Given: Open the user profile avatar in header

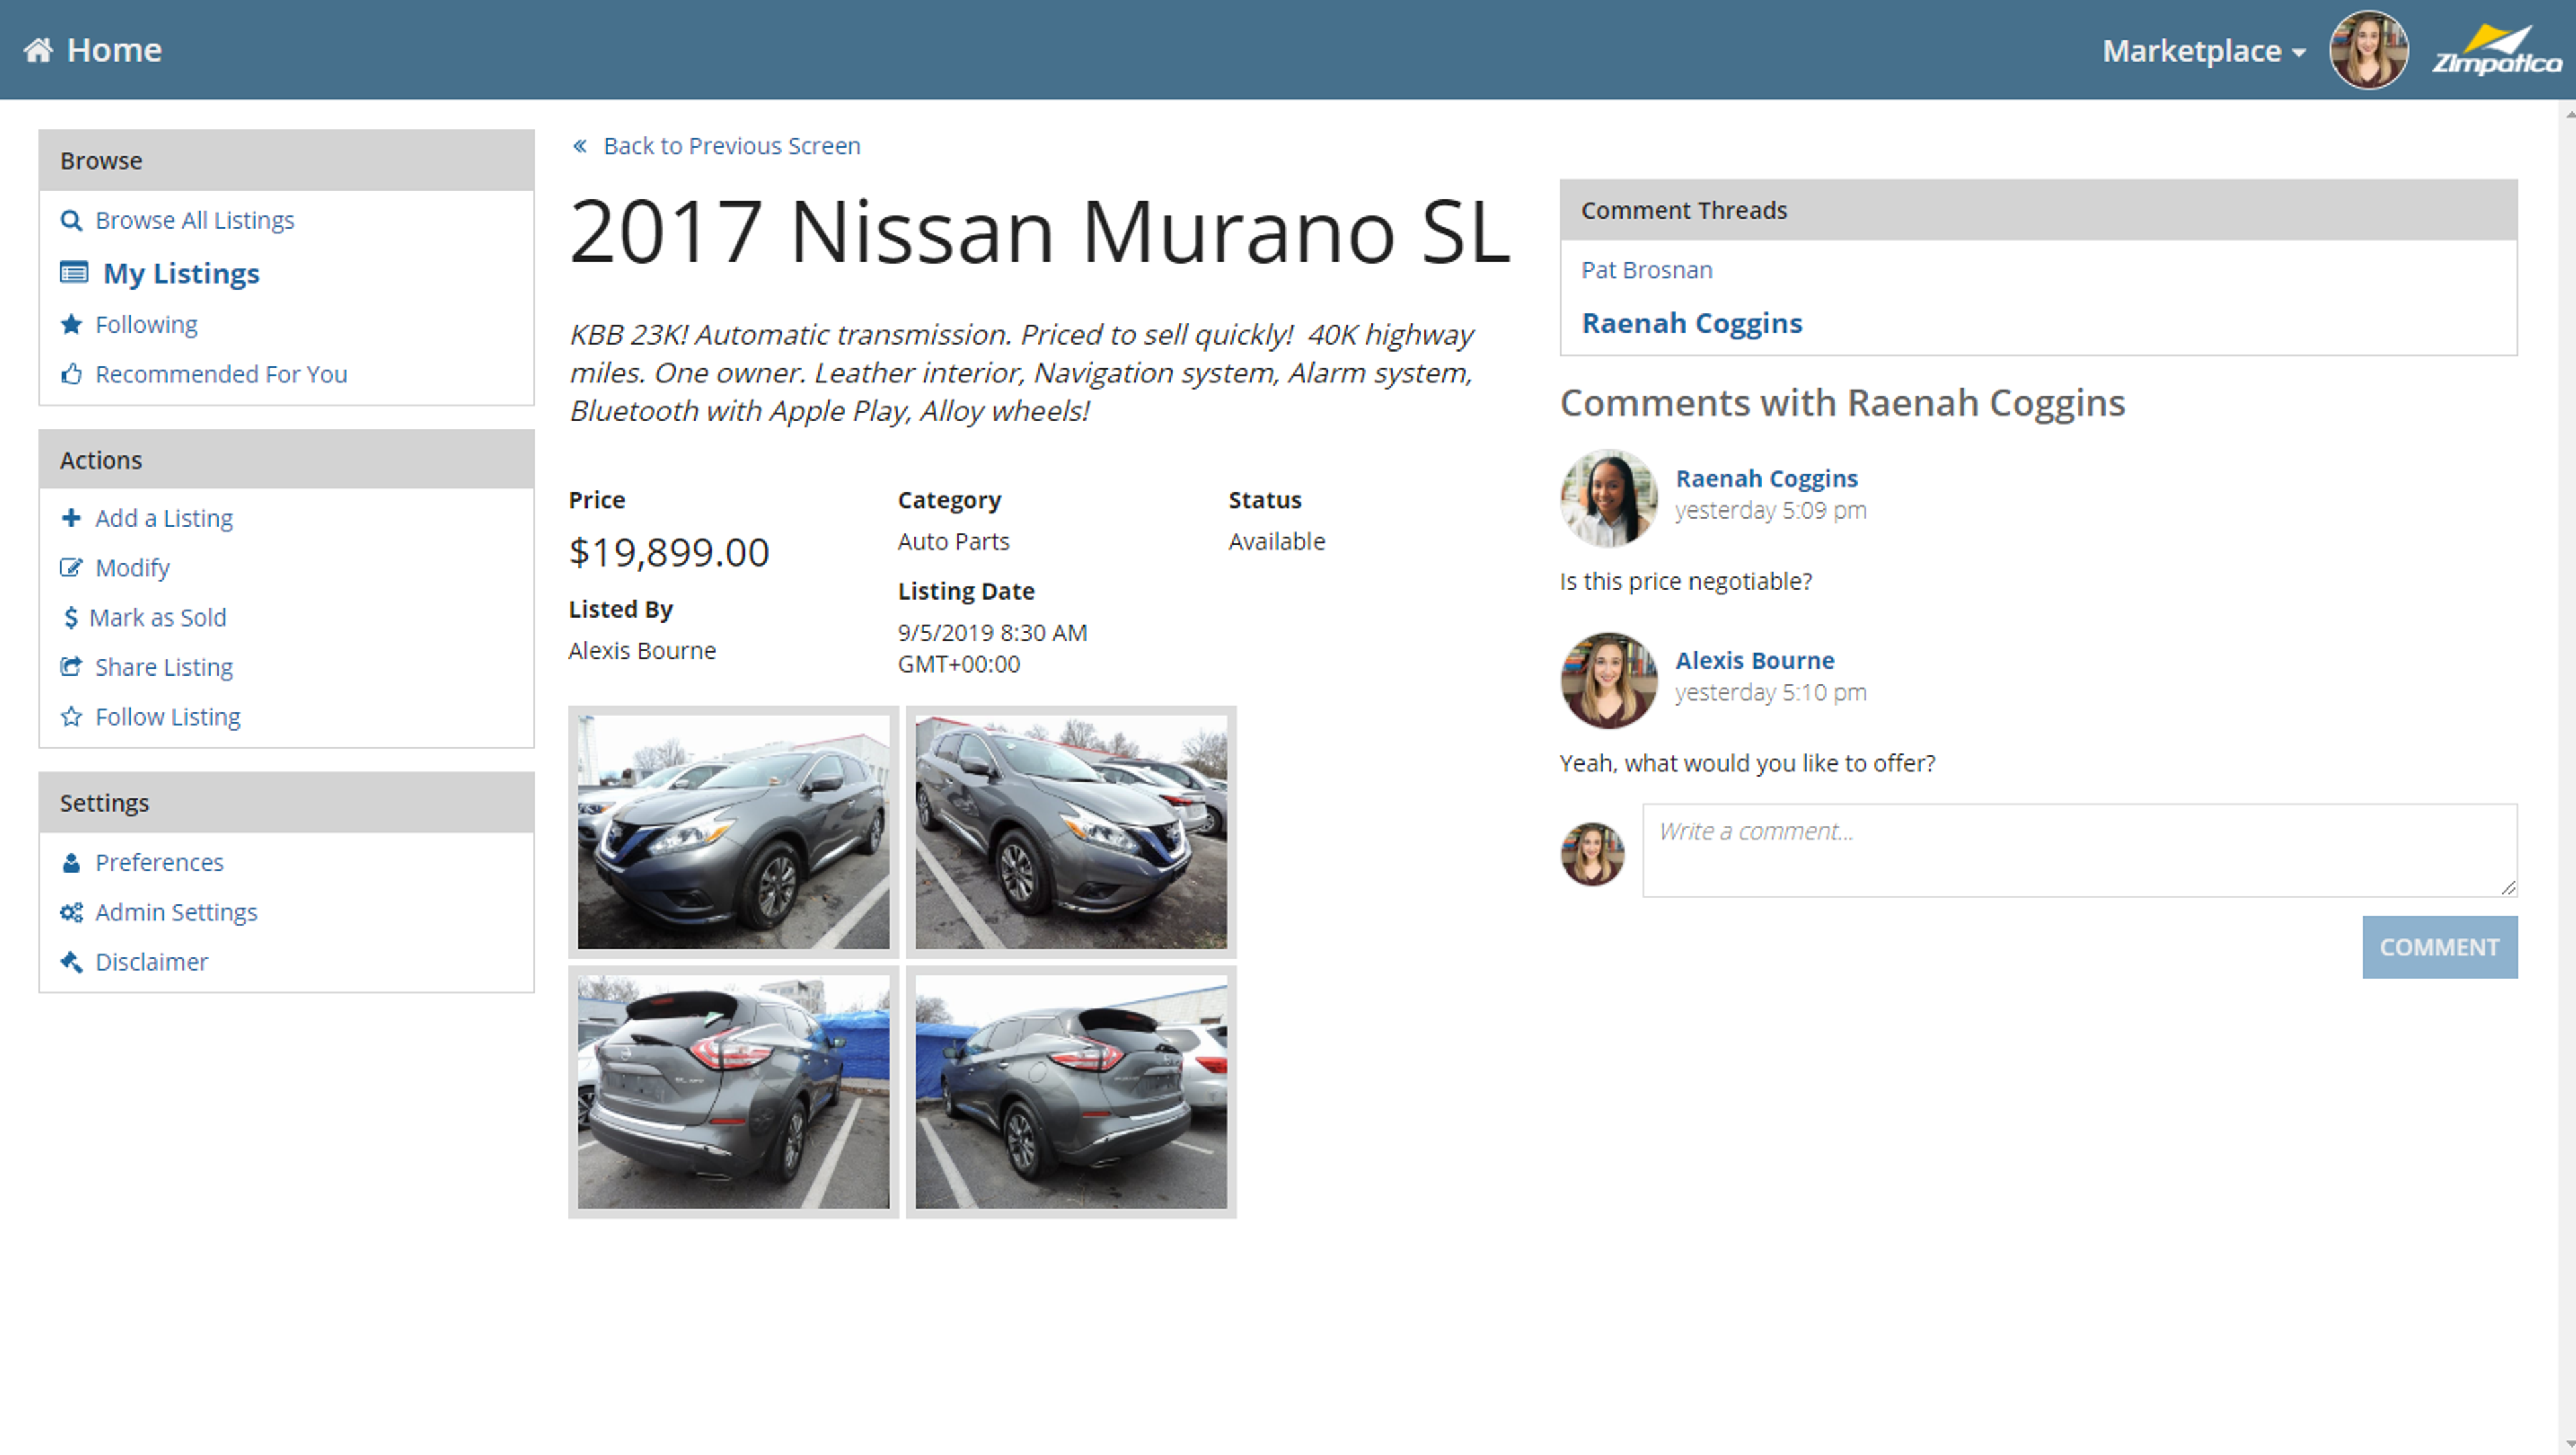Looking at the screenshot, I should [x=2368, y=50].
